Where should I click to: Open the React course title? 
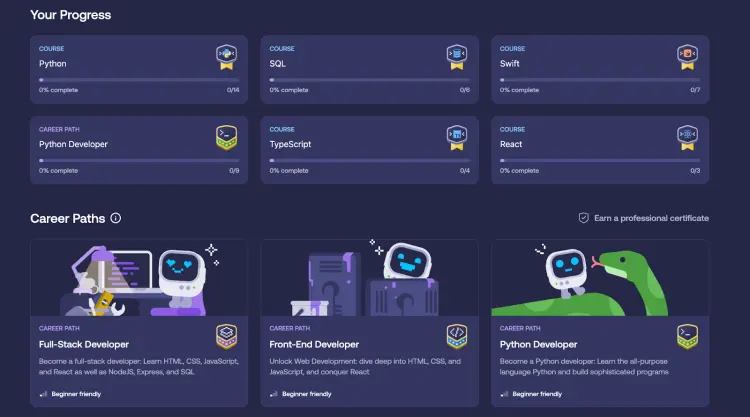[x=511, y=144]
